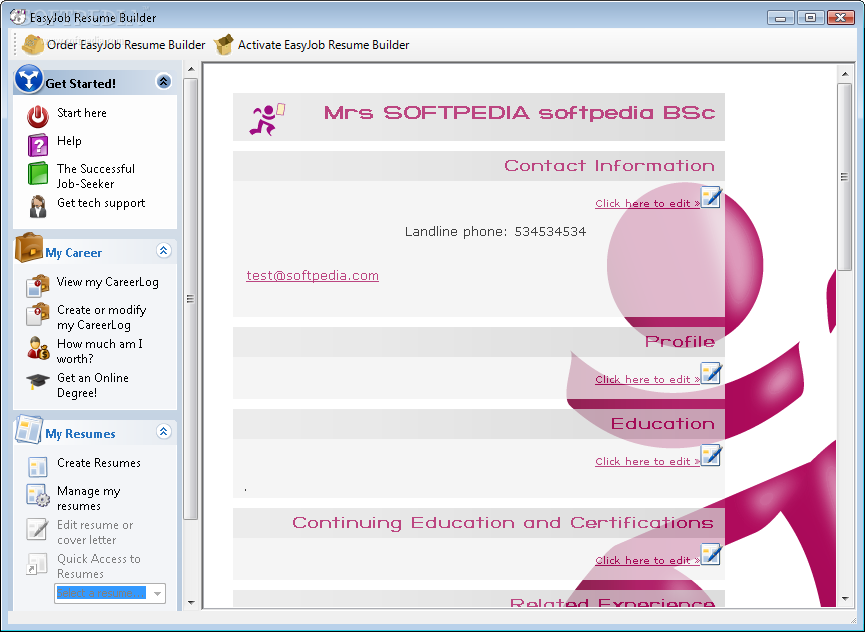Click the Contact Information section heading

coord(610,166)
